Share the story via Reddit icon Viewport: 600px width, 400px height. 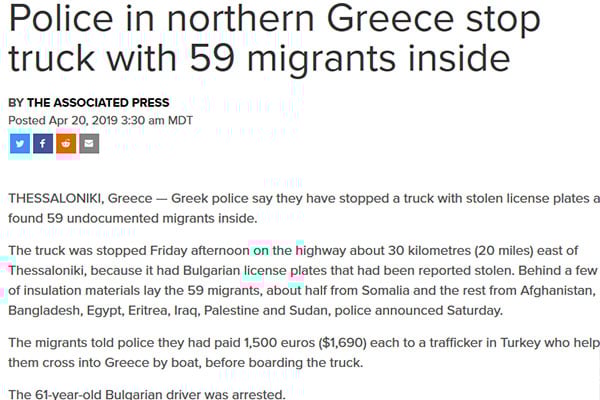66,144
